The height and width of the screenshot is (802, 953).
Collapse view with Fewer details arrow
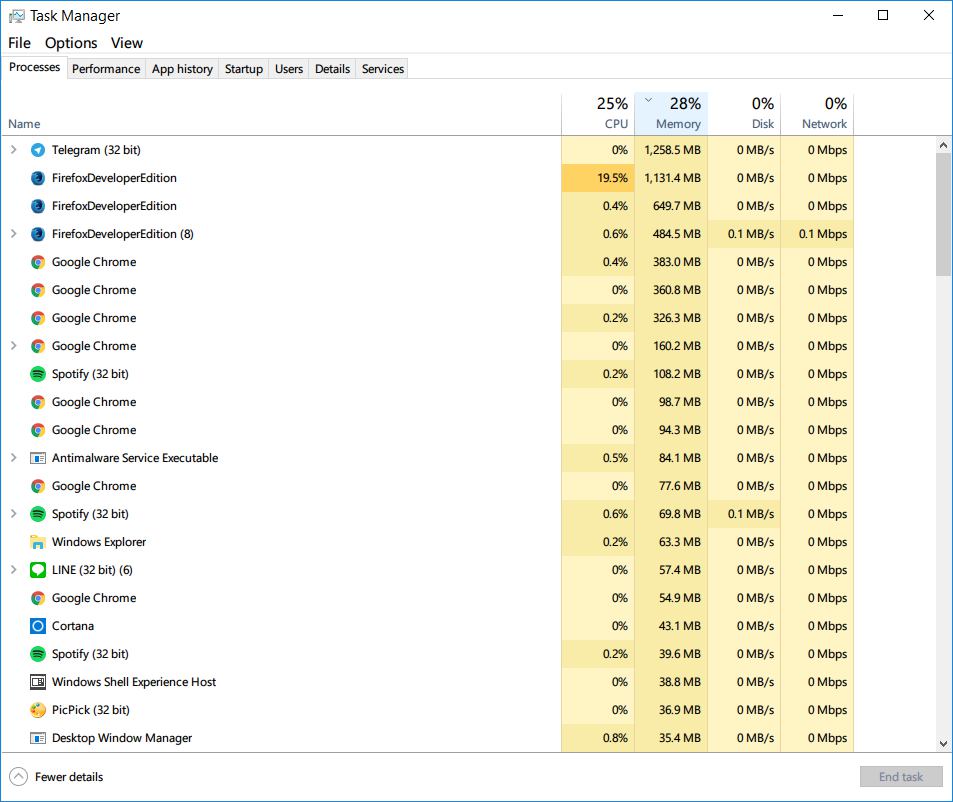coord(18,776)
